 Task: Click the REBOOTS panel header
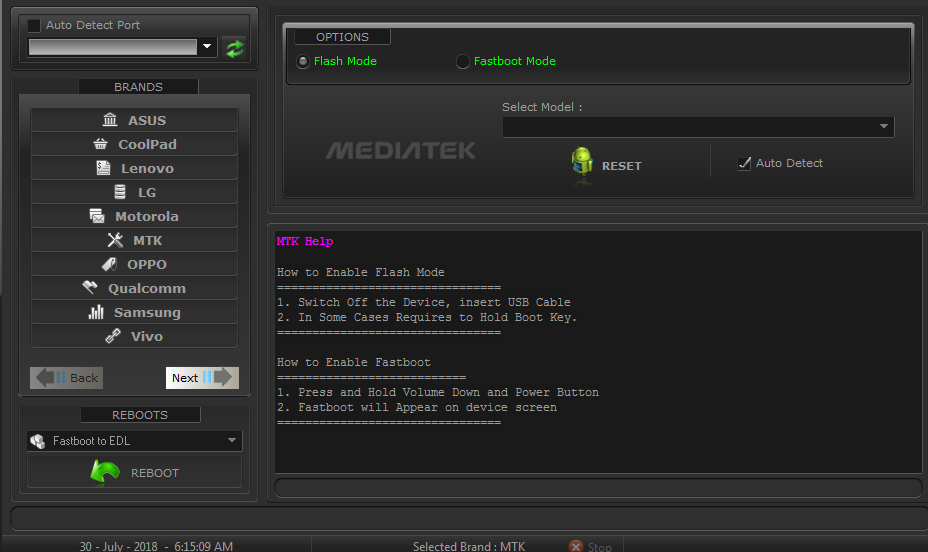pos(140,415)
